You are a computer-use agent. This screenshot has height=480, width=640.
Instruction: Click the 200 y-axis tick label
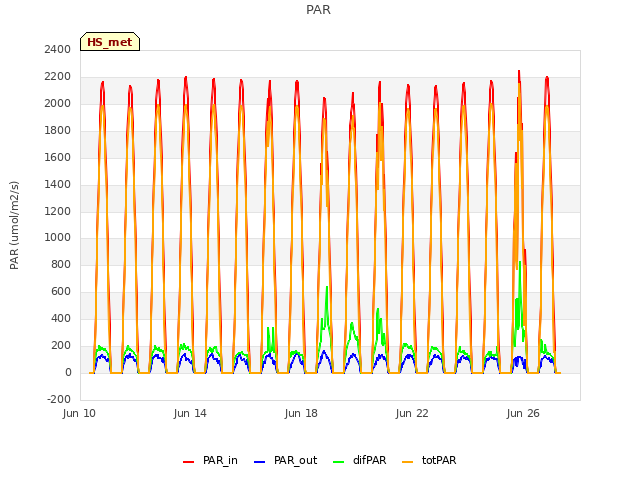click(x=61, y=345)
